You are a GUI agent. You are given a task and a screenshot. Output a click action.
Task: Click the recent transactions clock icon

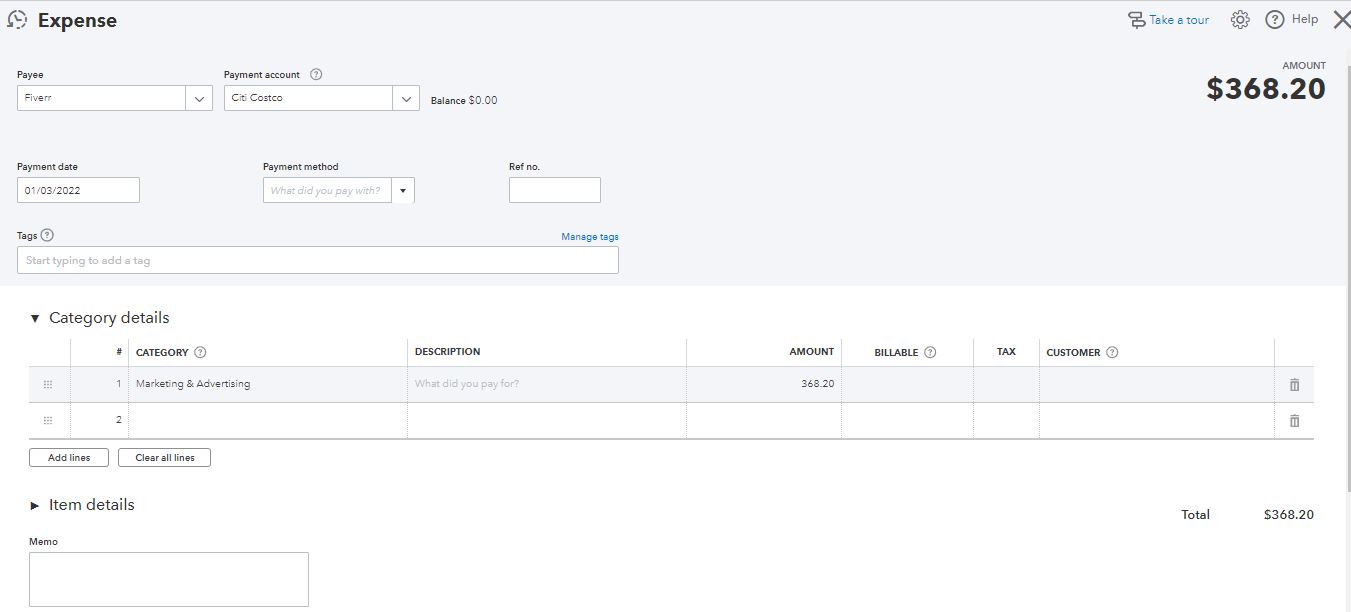click(x=17, y=19)
